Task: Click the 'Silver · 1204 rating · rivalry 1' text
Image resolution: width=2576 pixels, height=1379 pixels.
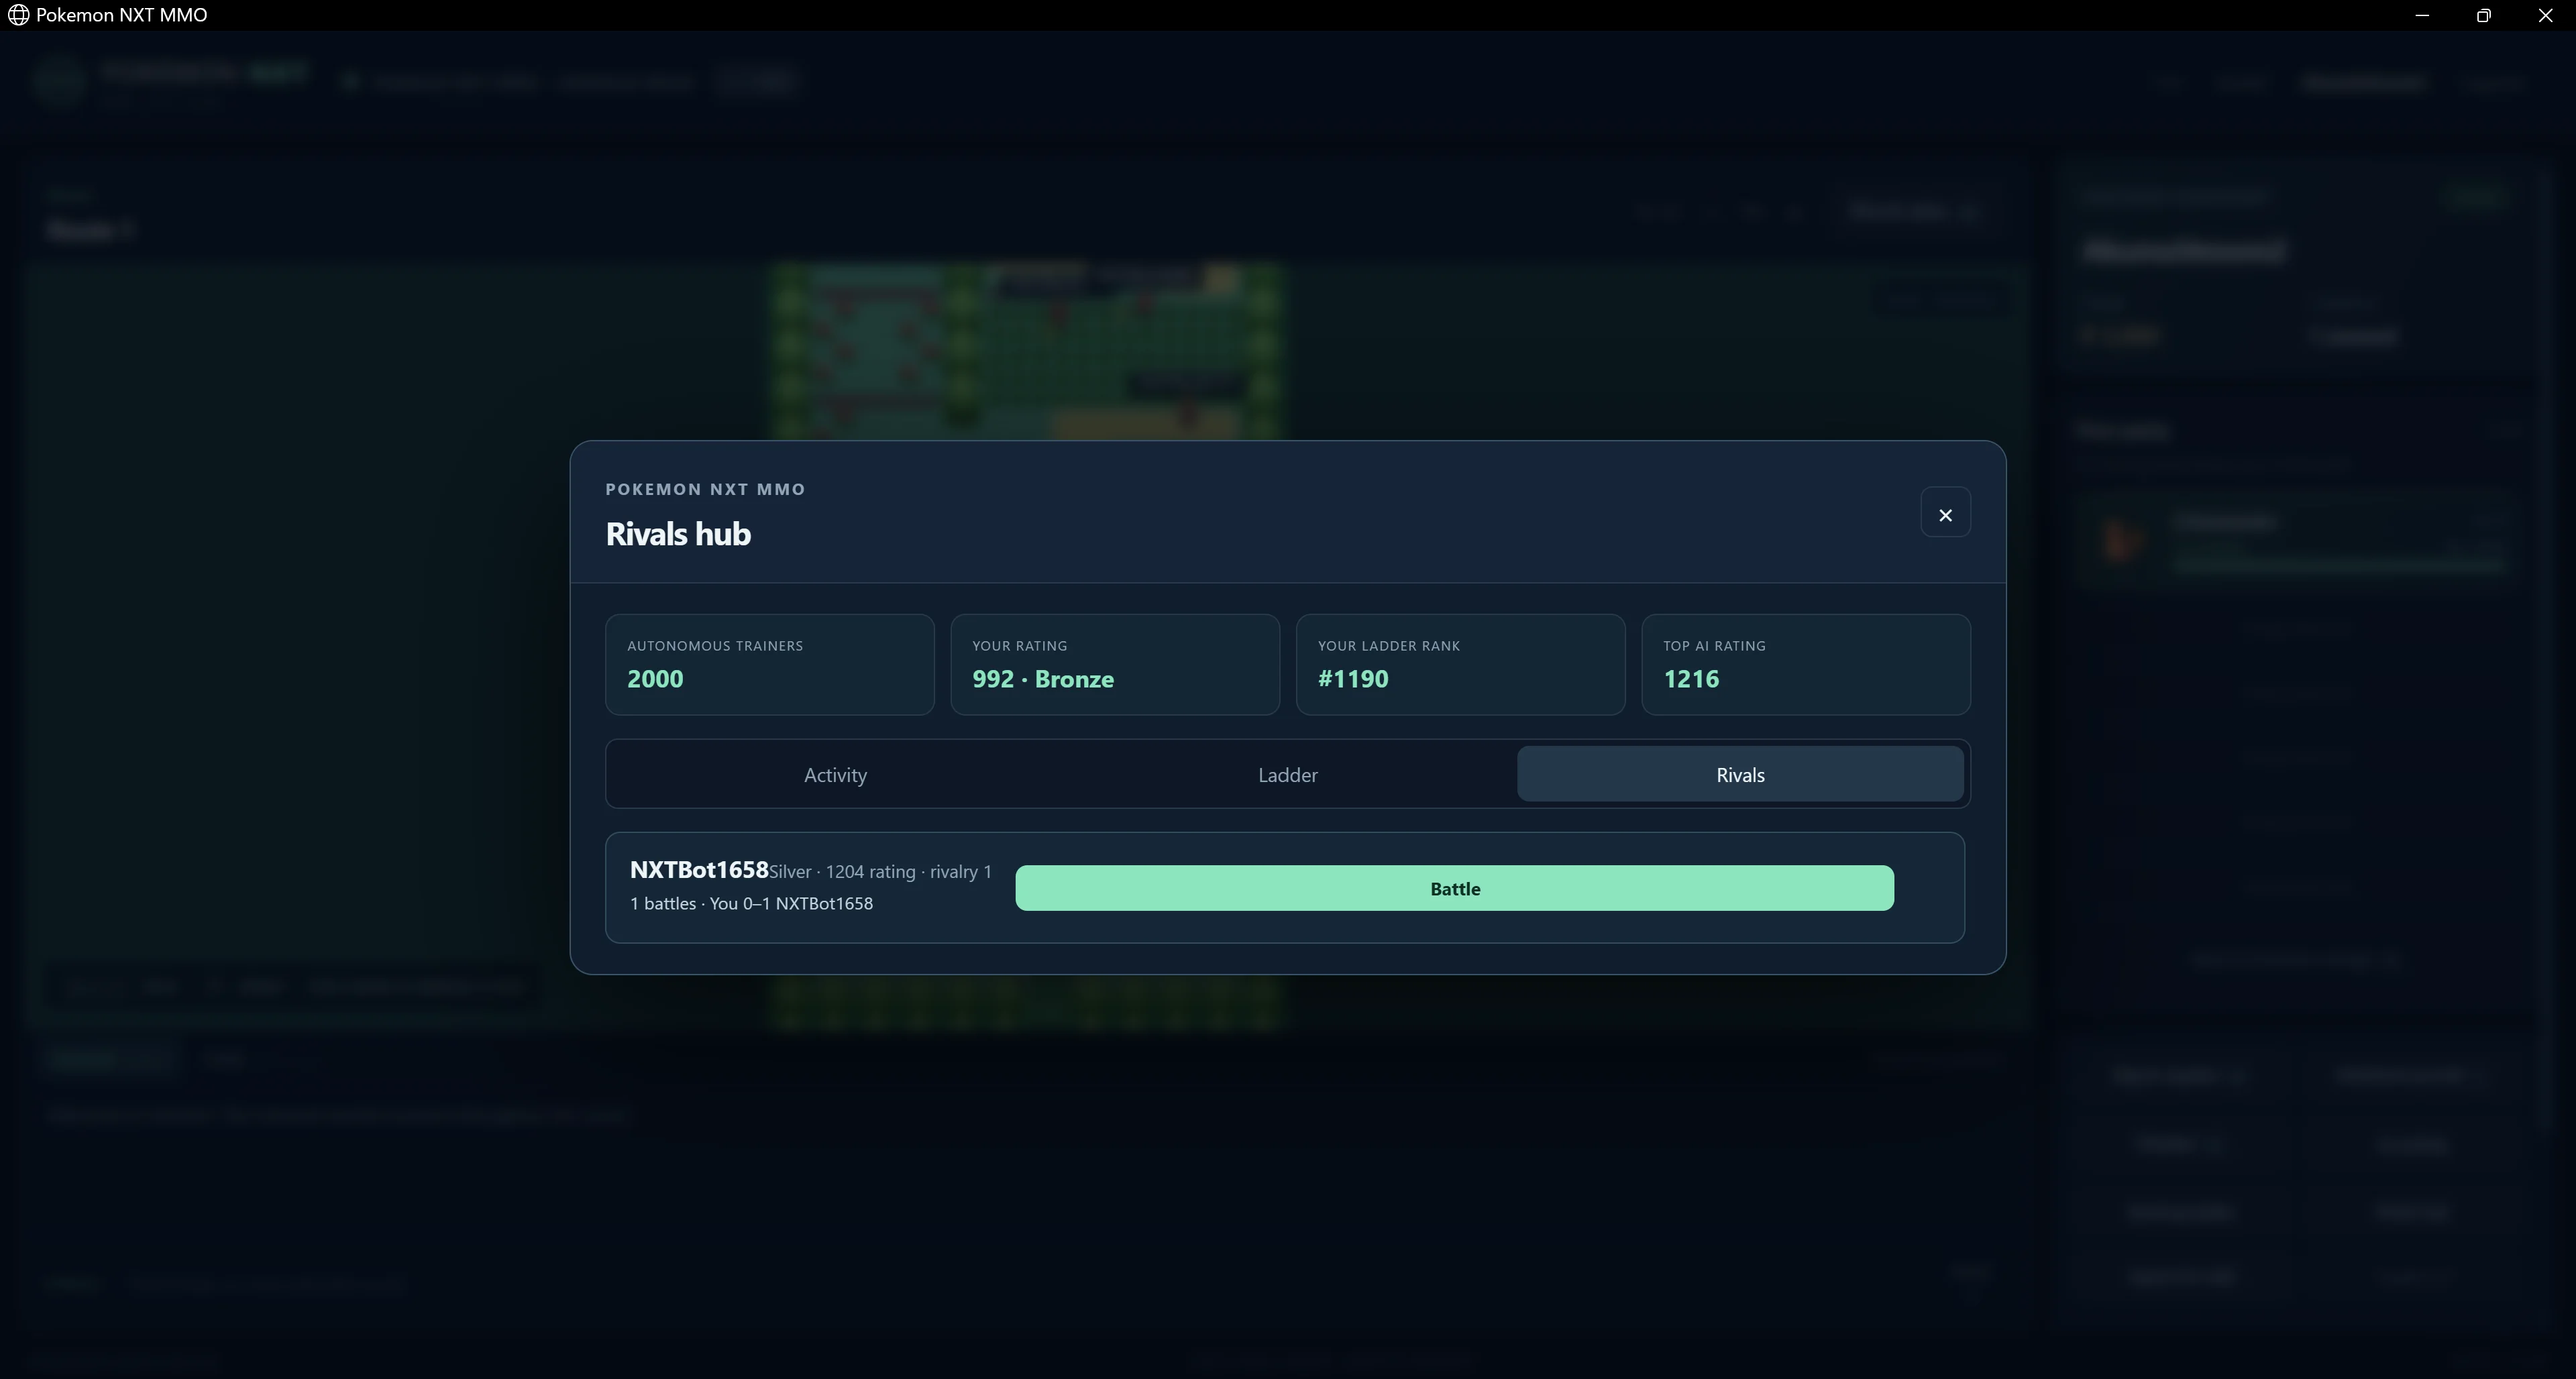Action: click(x=880, y=872)
